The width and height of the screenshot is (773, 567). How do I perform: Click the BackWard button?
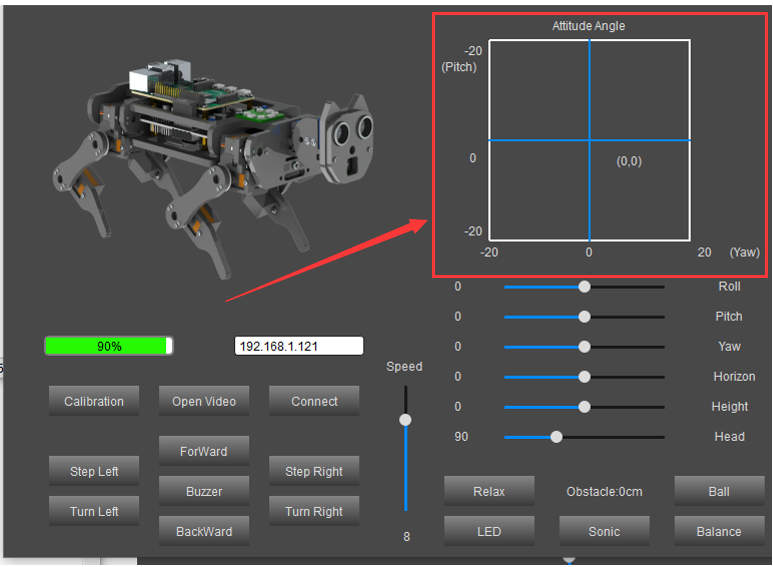tap(204, 531)
